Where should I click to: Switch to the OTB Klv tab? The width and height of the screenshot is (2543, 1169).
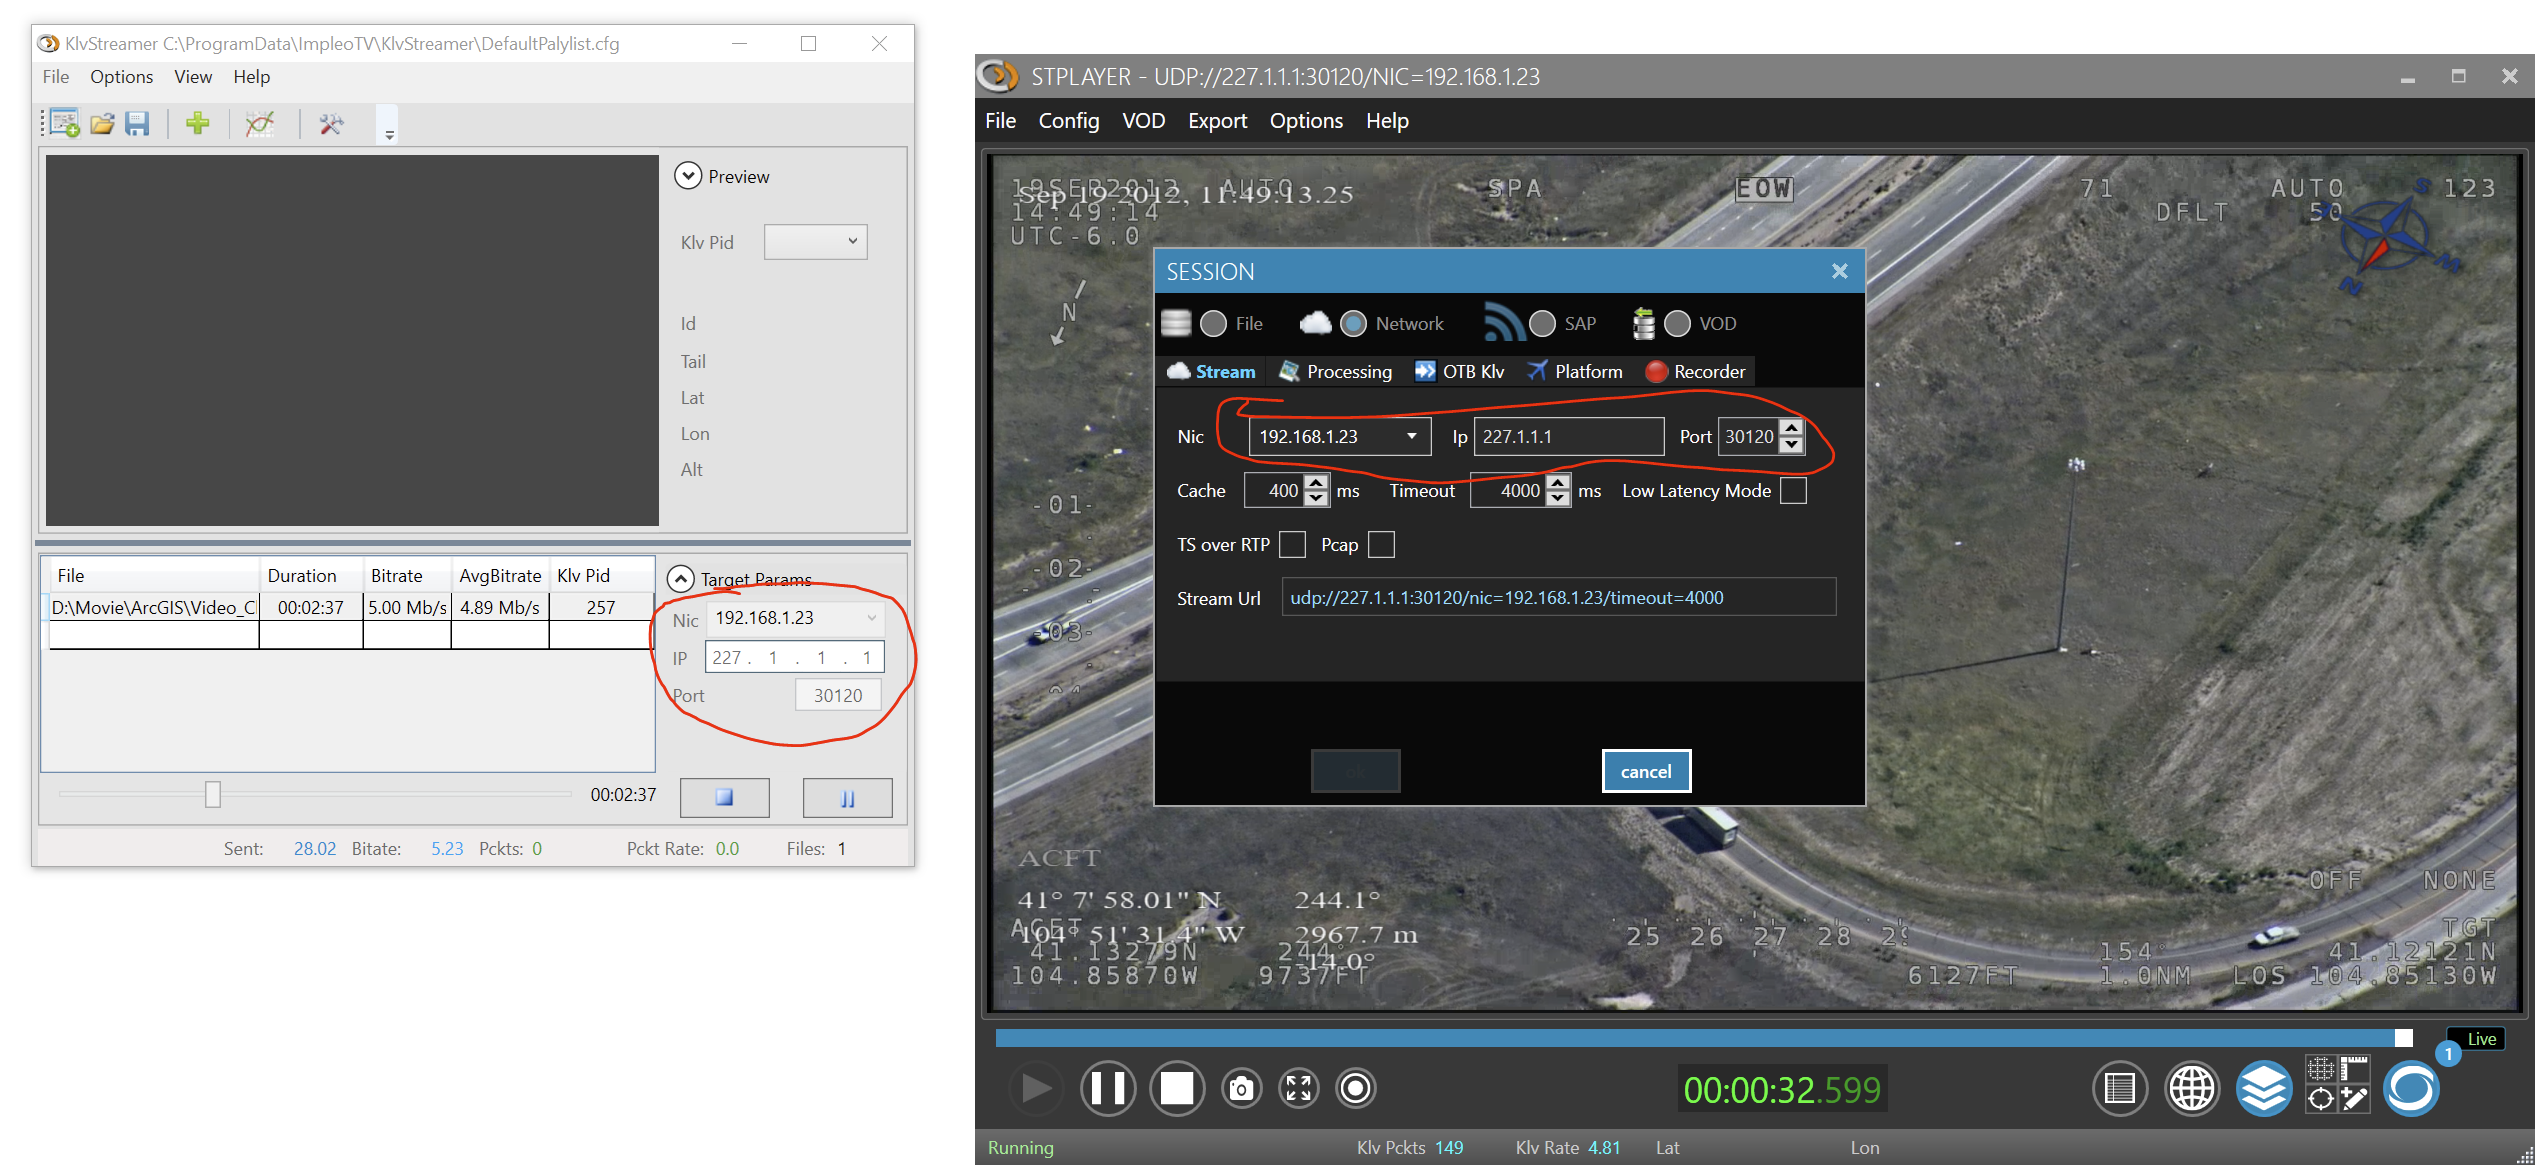point(1460,372)
